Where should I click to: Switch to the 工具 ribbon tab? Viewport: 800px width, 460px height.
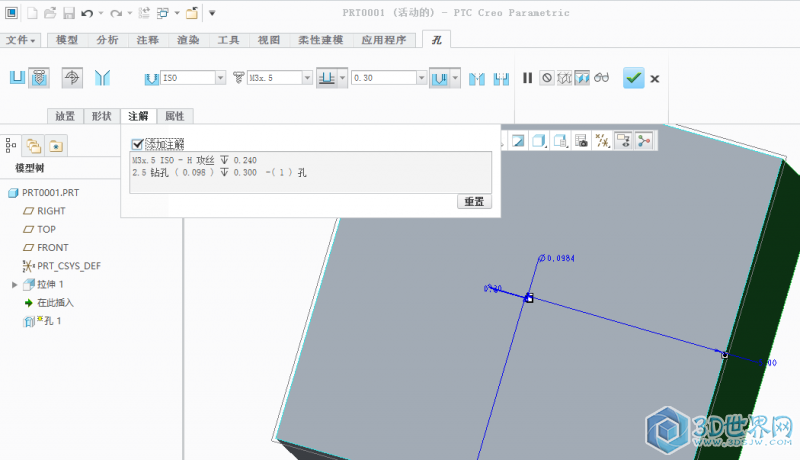(x=229, y=40)
